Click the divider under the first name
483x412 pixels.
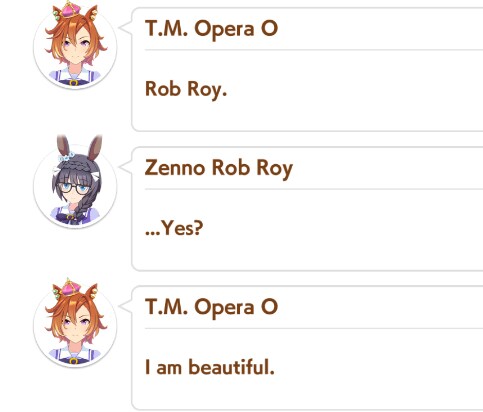pyautogui.click(x=314, y=50)
